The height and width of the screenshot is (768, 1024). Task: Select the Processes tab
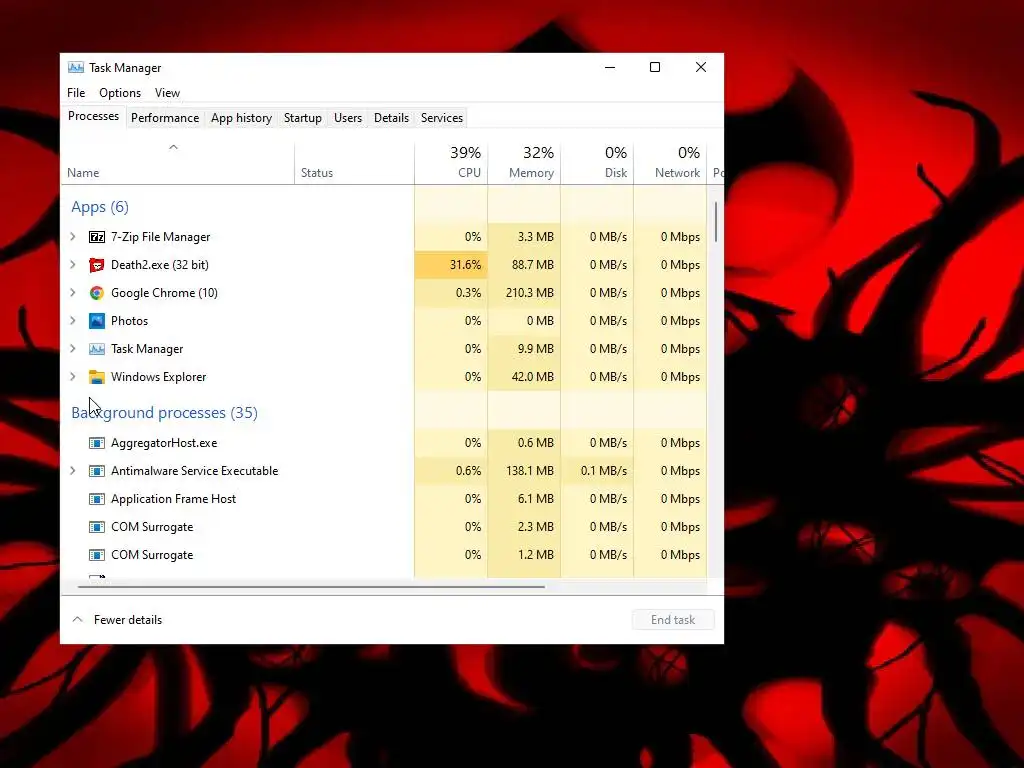pyautogui.click(x=93, y=116)
